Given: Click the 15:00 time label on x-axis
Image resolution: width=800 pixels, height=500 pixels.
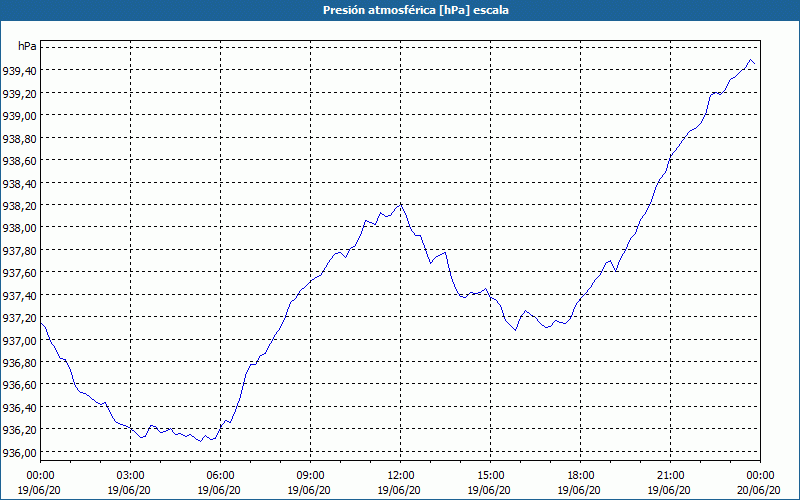Looking at the screenshot, I should click(x=491, y=476).
